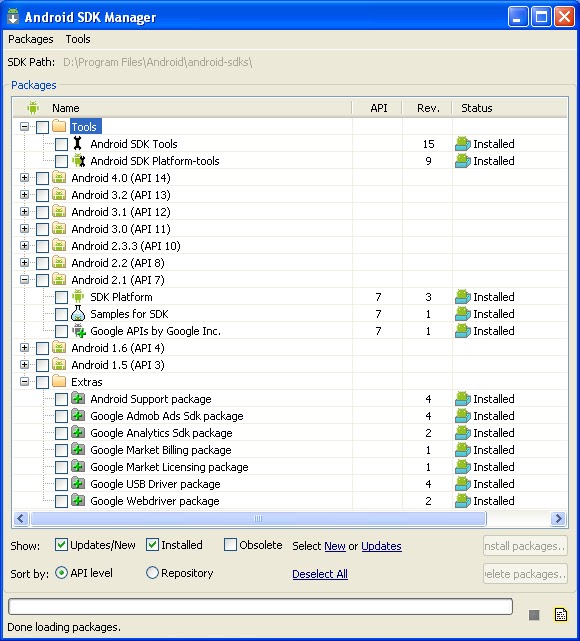Check the Android SDK Platform-tools checkbox
The image size is (580, 641).
pos(61,161)
